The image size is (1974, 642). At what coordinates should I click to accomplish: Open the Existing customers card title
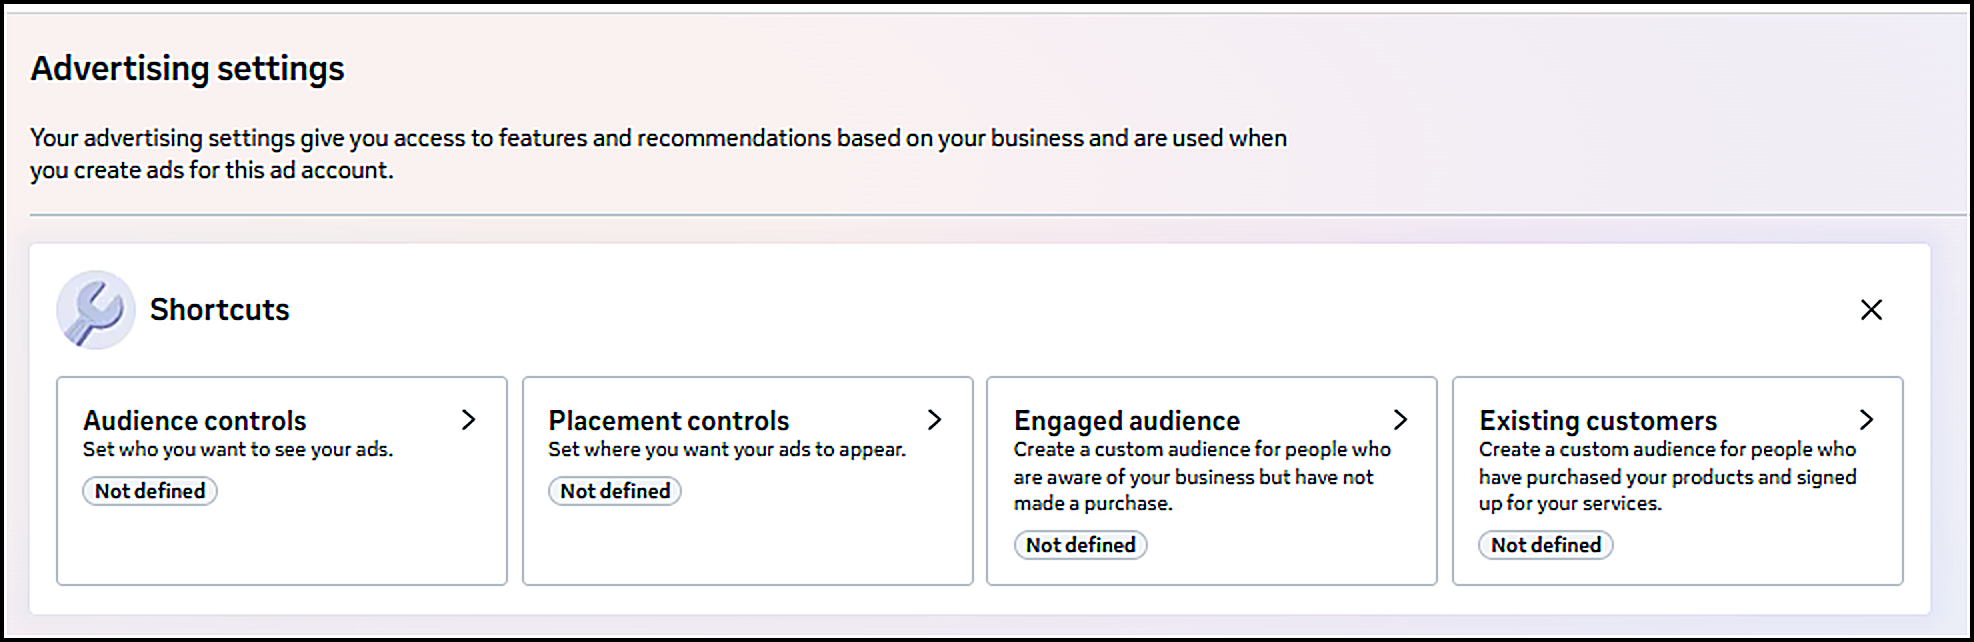tap(1598, 421)
